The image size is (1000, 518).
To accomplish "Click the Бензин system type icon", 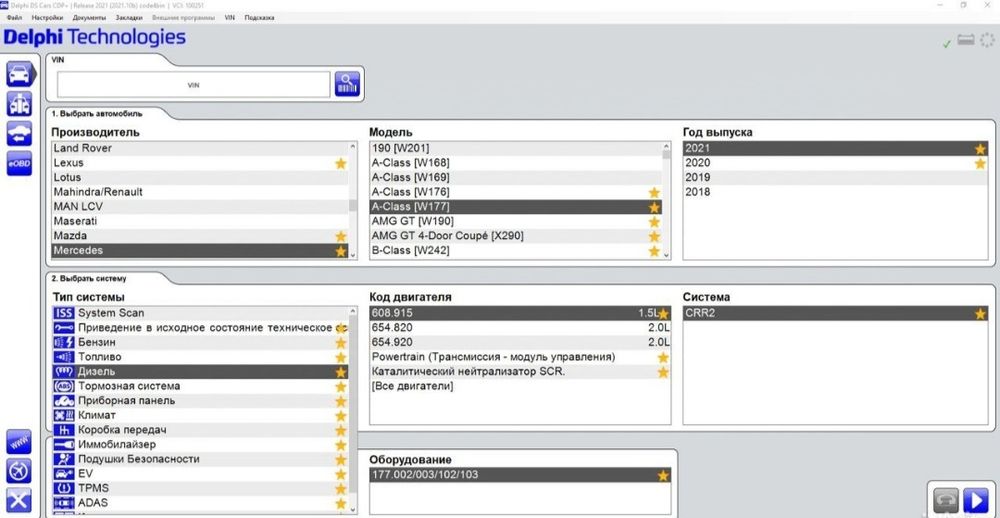I will point(63,343).
